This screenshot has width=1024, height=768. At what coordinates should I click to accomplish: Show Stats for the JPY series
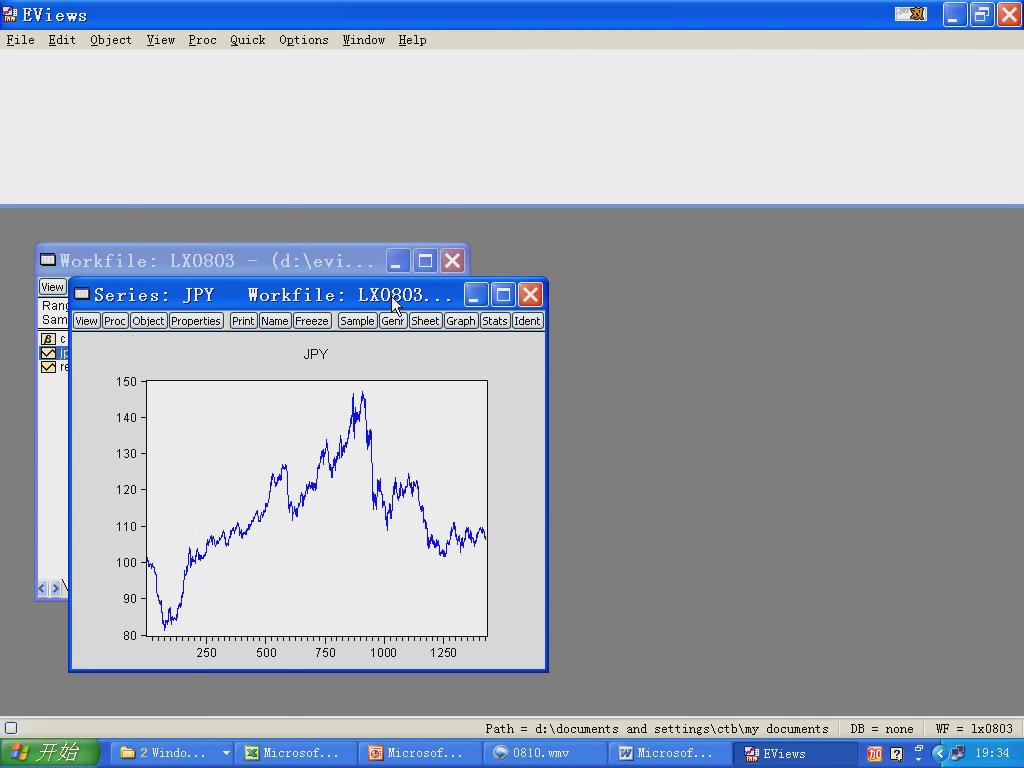click(x=494, y=321)
